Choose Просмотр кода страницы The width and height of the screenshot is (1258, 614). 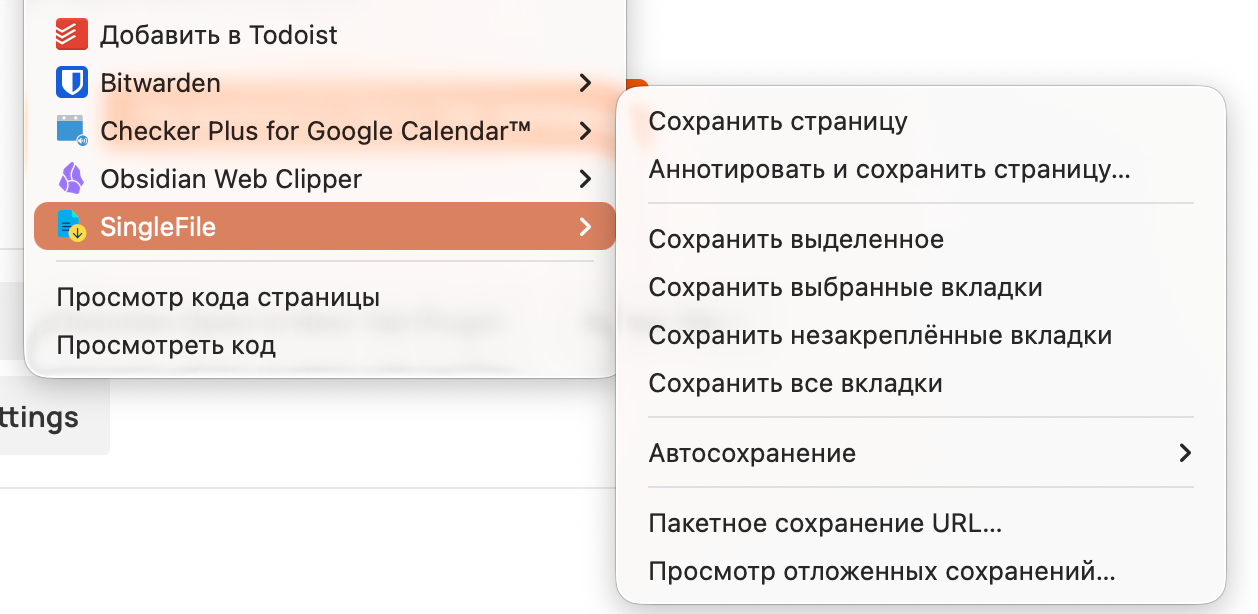click(x=325, y=297)
